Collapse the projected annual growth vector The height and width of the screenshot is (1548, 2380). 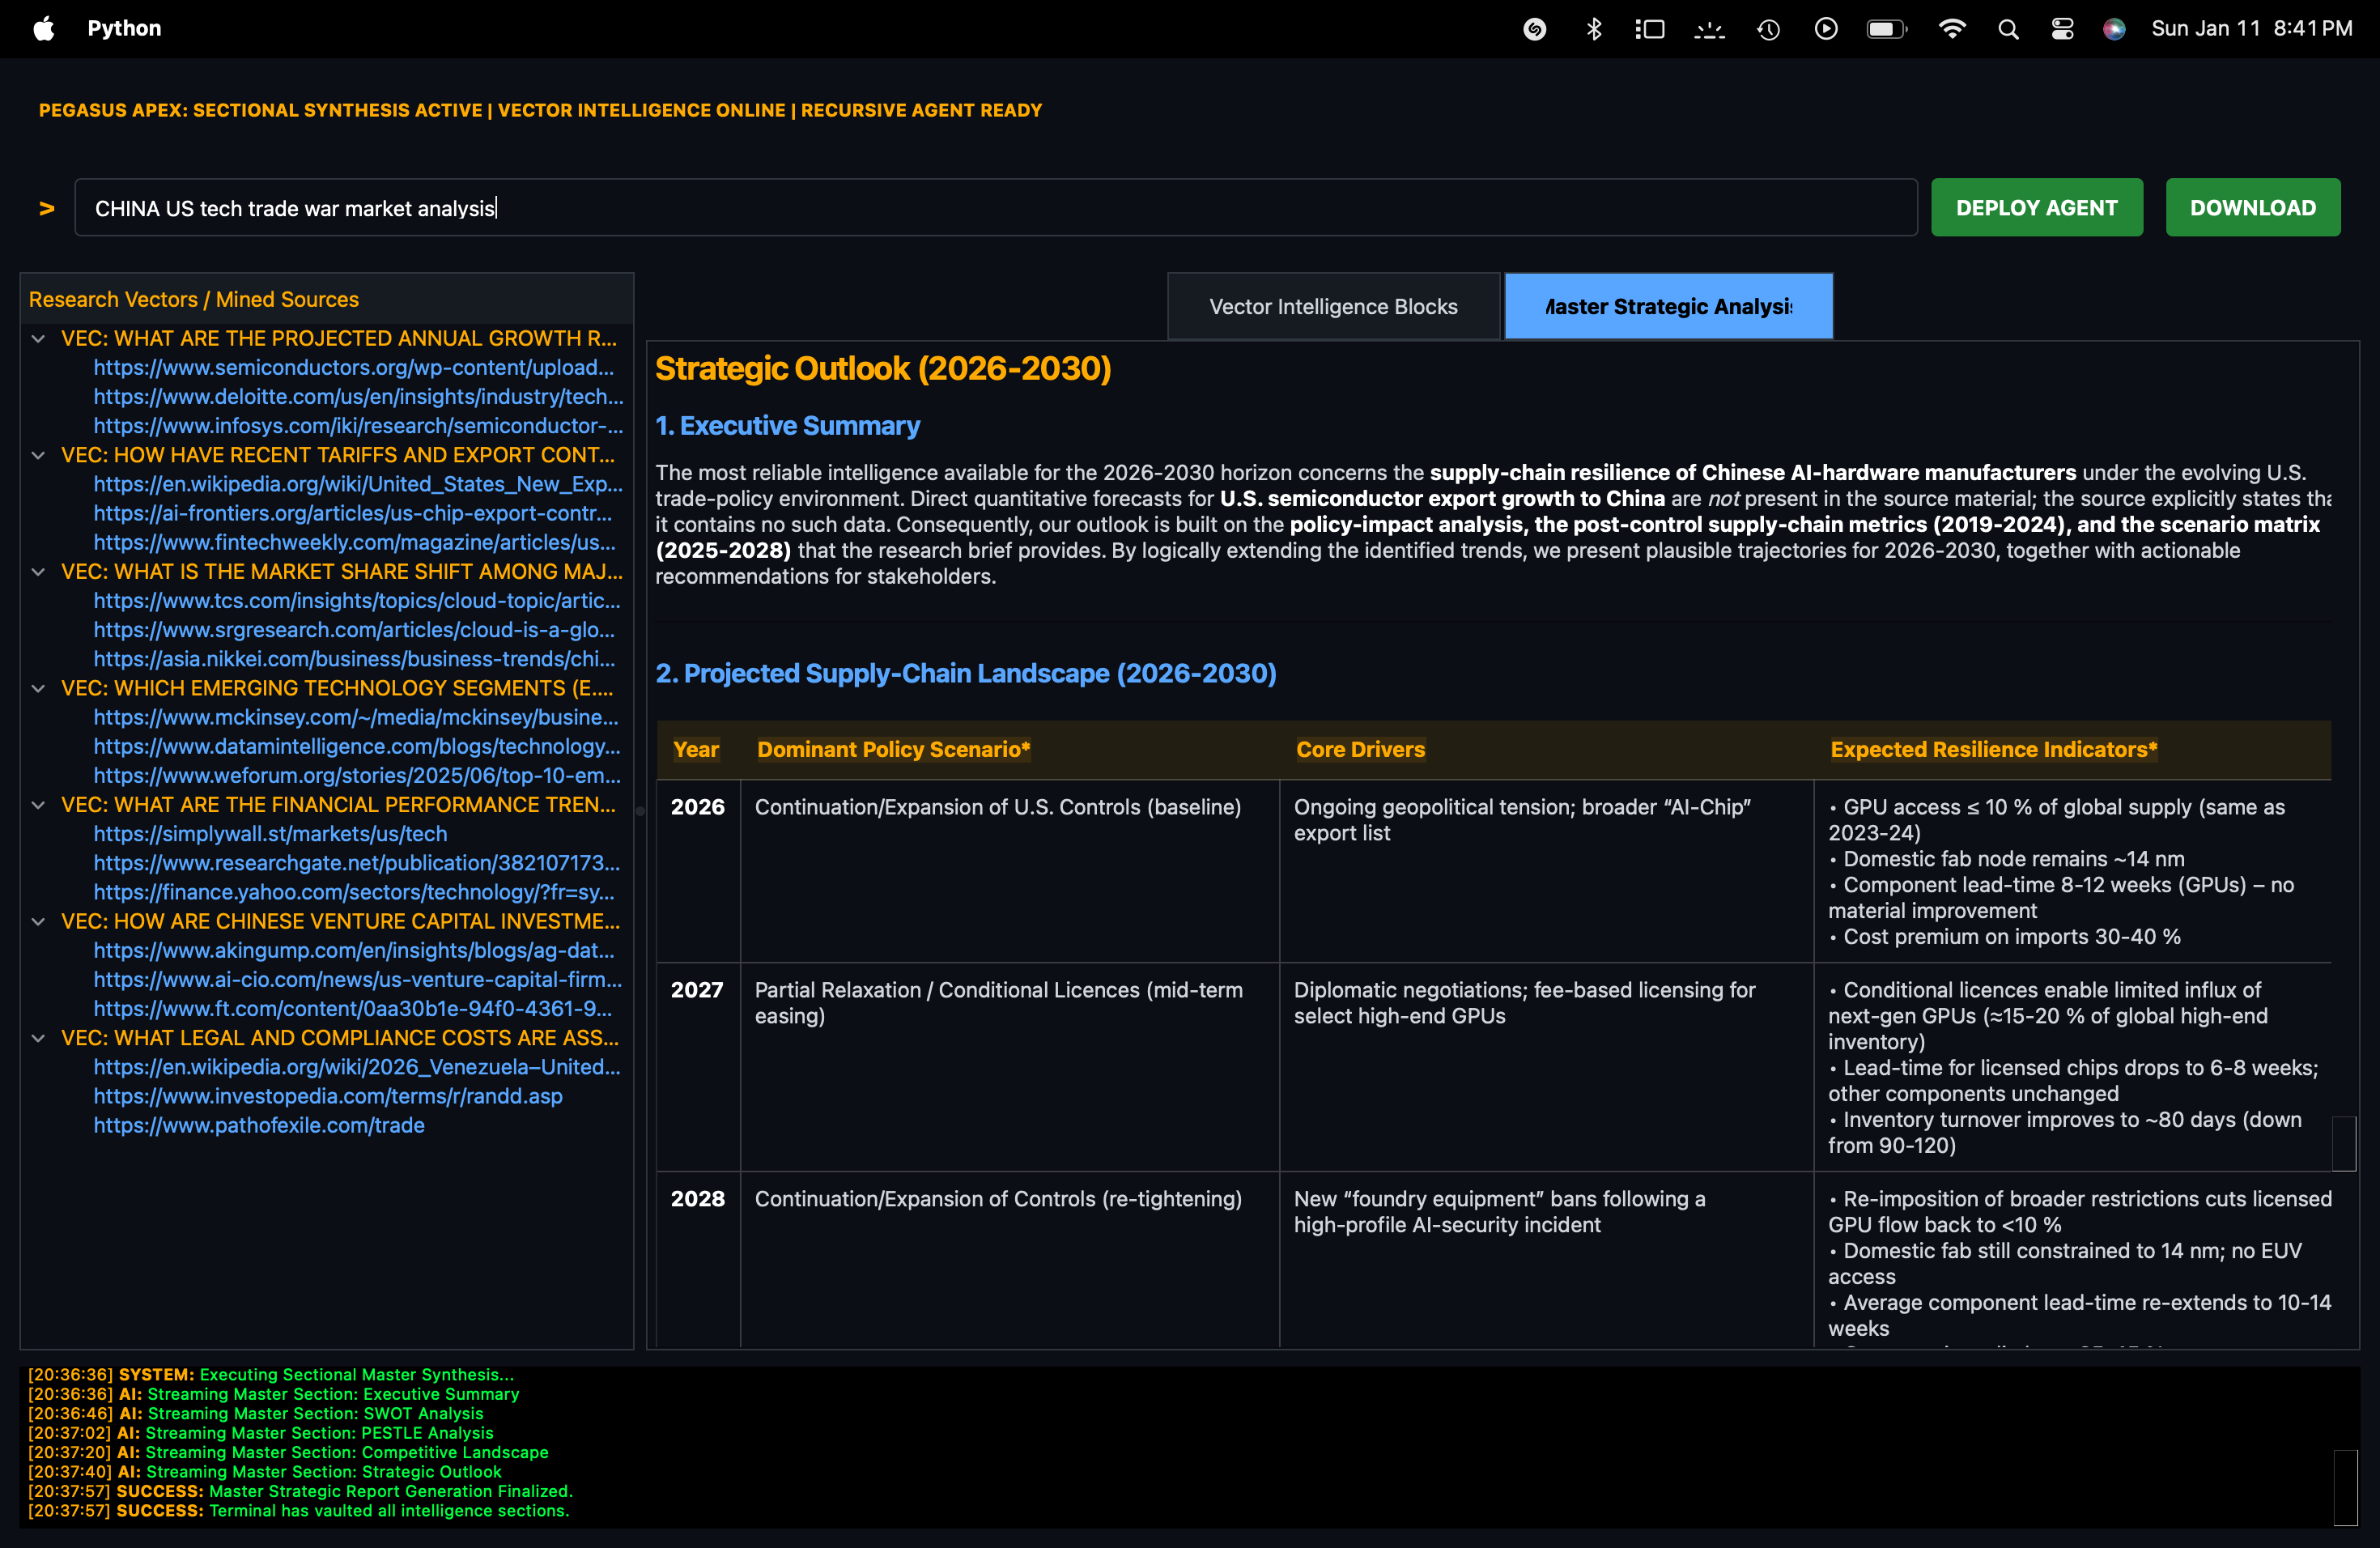tap(39, 339)
